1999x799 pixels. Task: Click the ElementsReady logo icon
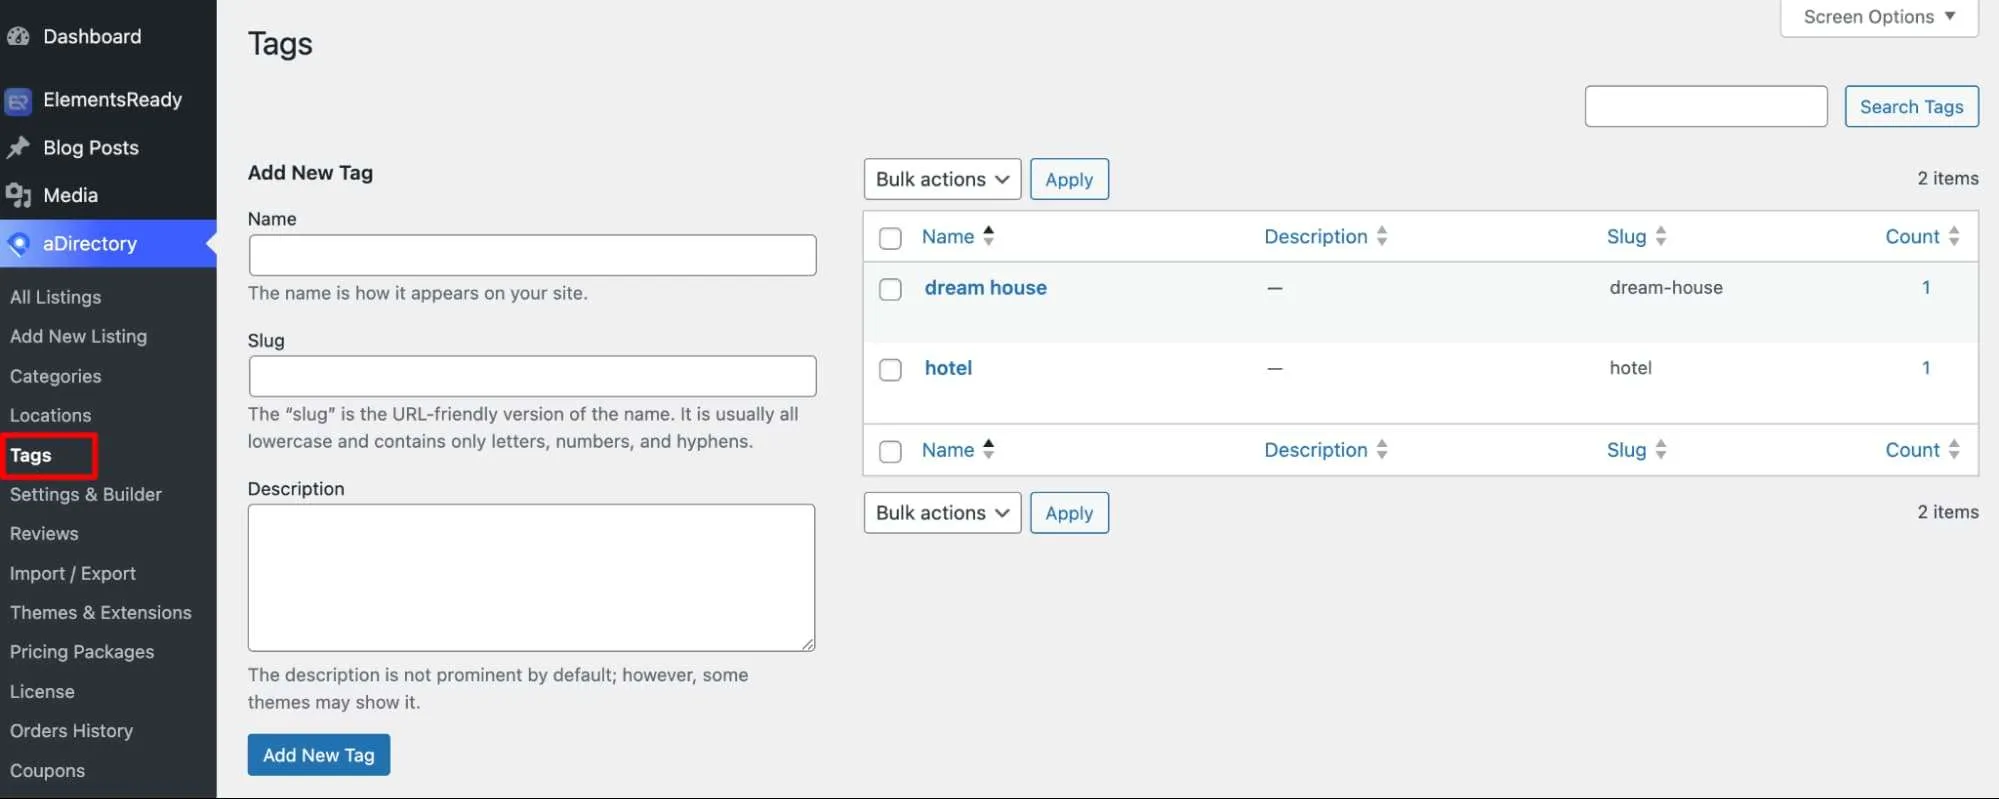tap(18, 101)
